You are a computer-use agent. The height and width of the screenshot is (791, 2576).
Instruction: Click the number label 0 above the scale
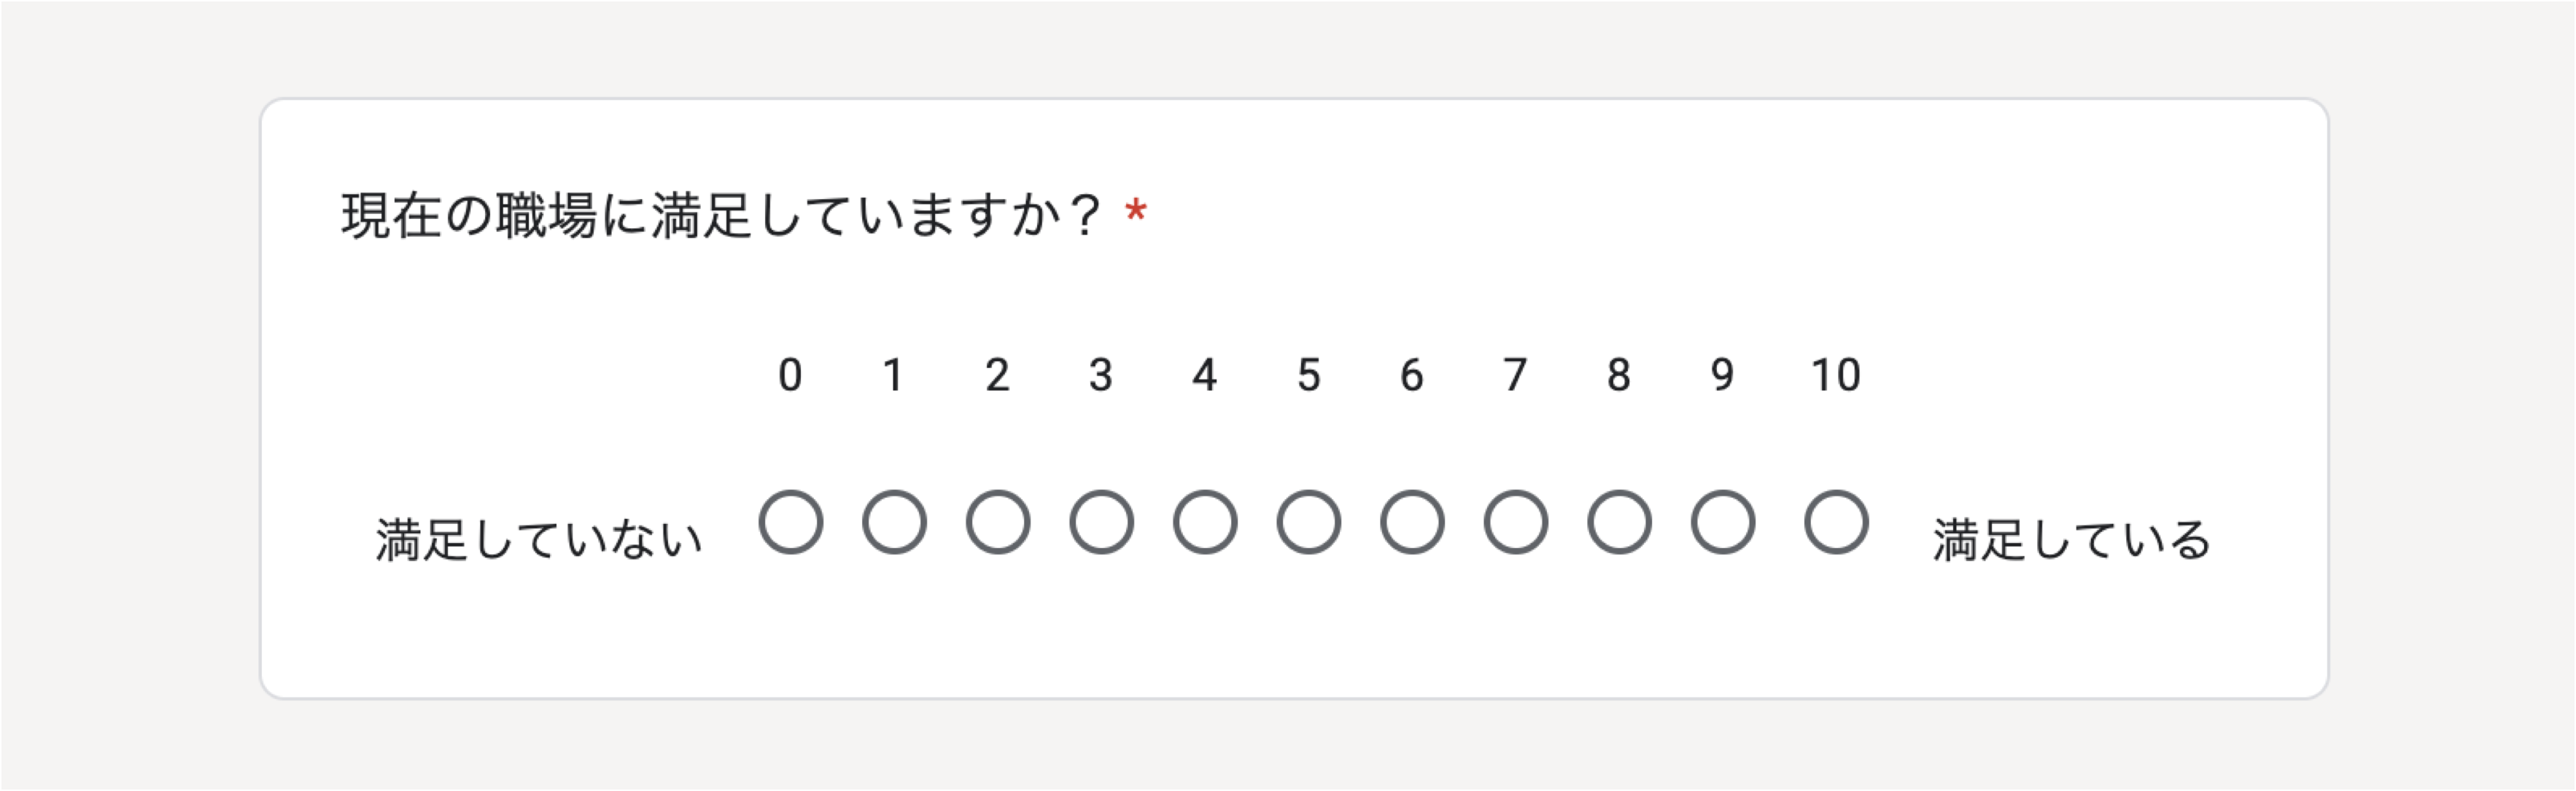pyautogui.click(x=790, y=375)
